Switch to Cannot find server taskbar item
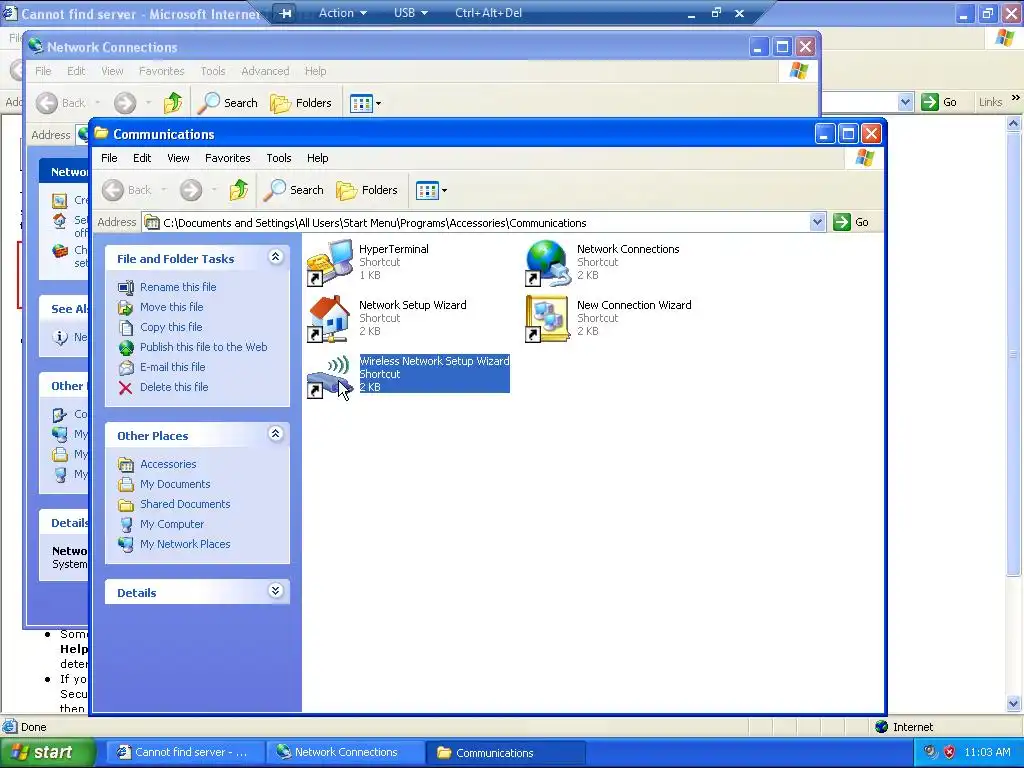 tap(184, 752)
